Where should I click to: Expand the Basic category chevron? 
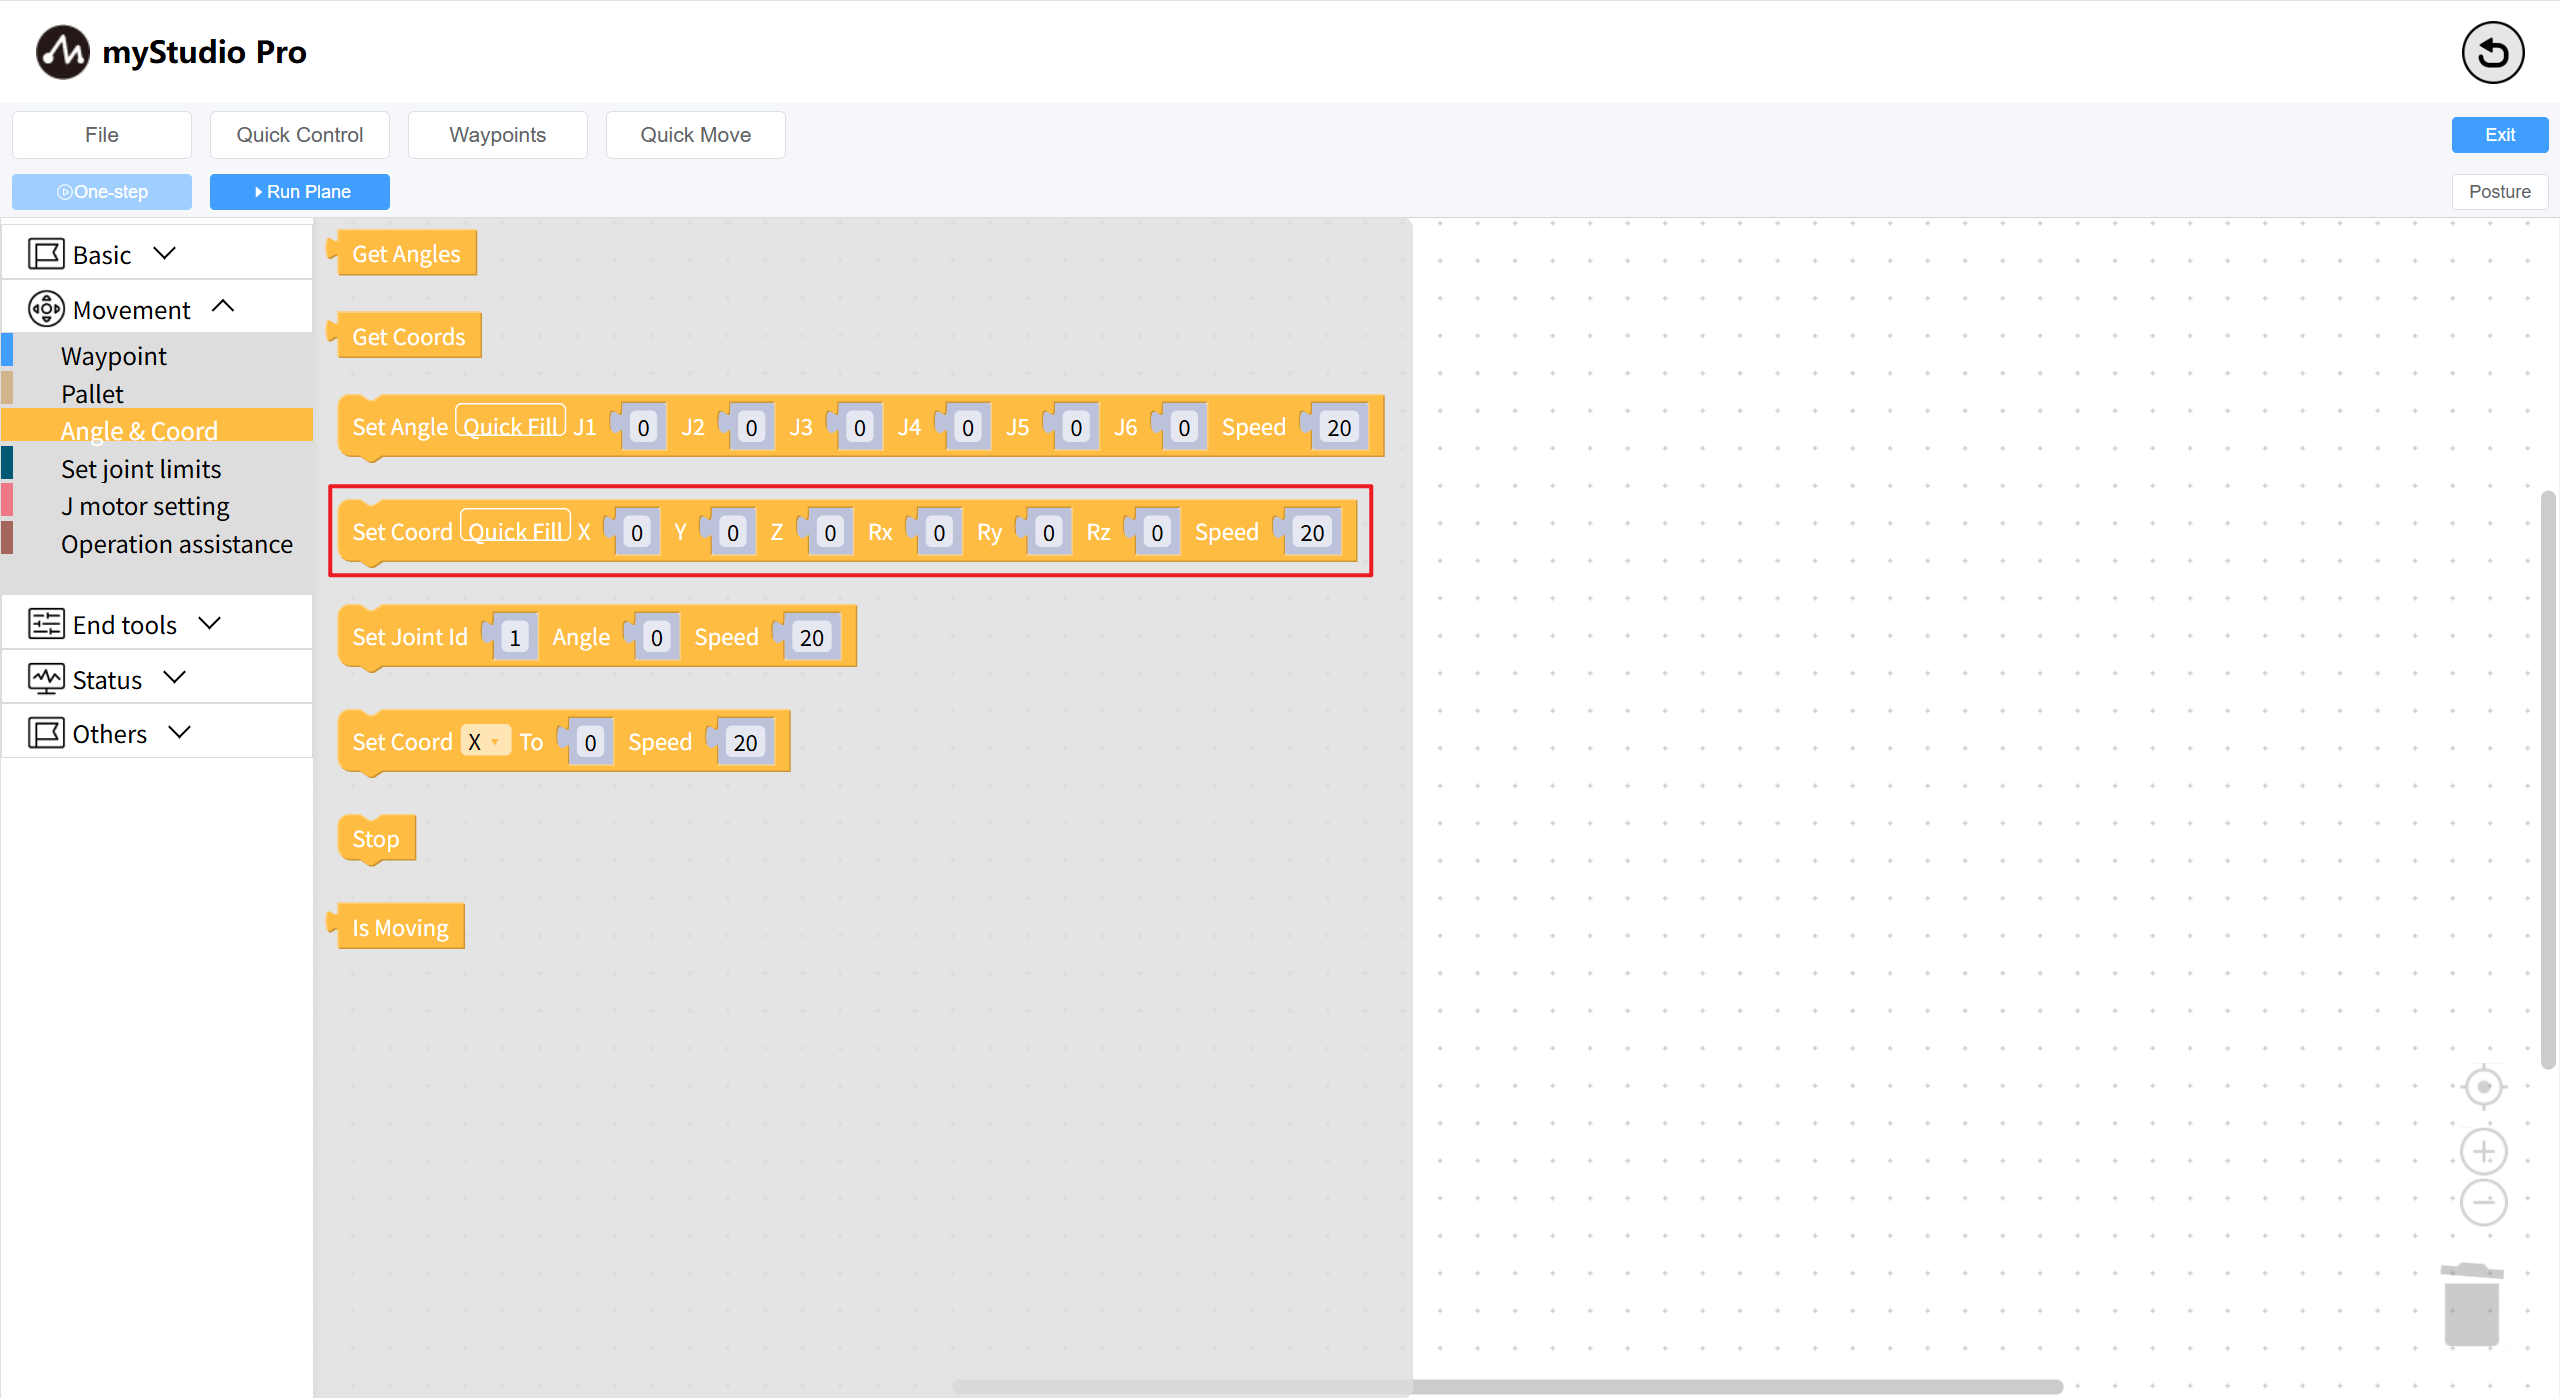(165, 253)
